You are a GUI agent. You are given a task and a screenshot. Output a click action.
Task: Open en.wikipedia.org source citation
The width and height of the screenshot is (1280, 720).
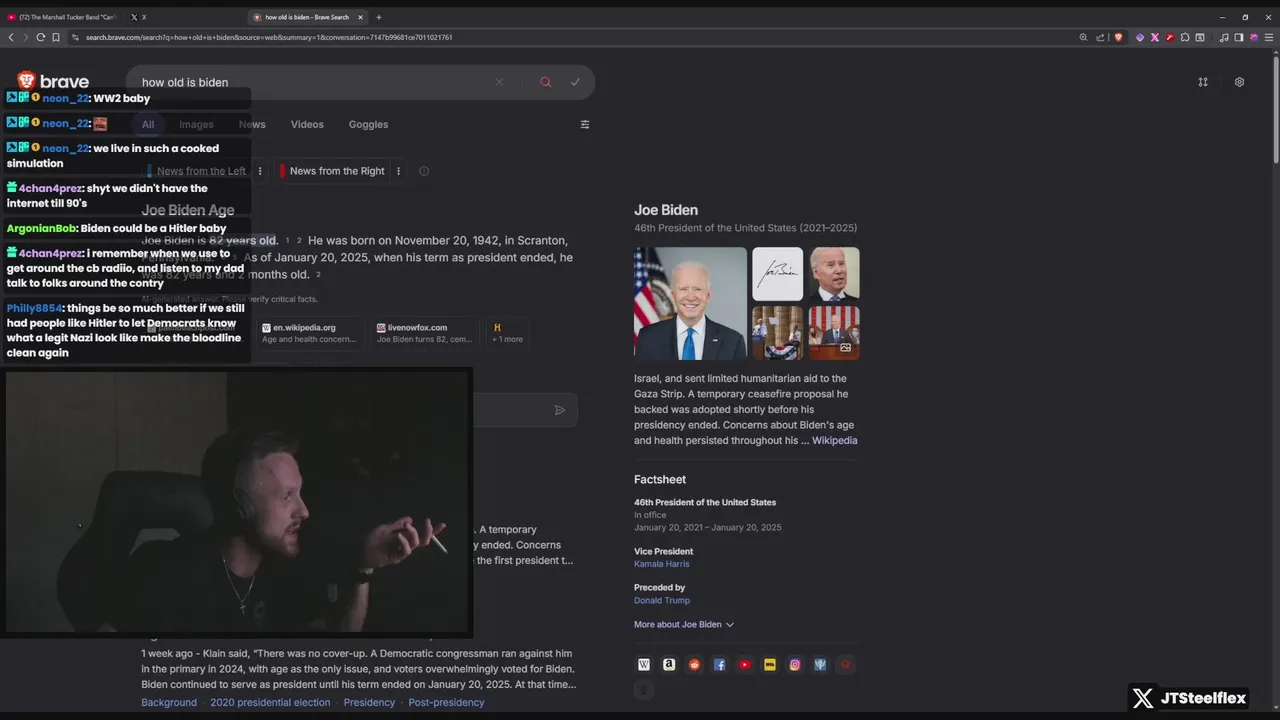point(309,333)
